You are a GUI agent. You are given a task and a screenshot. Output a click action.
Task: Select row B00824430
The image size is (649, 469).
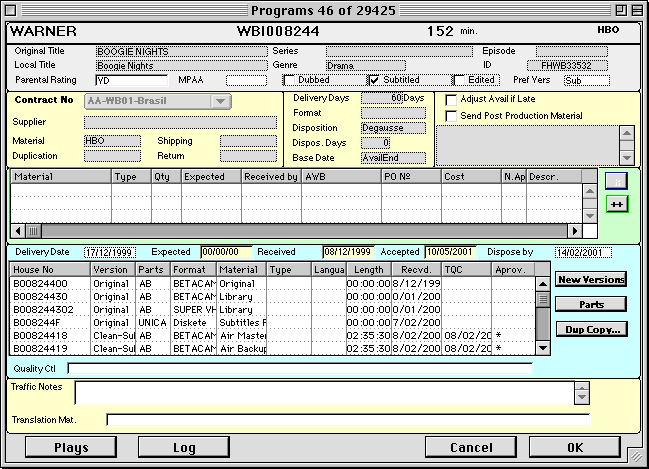[272, 297]
